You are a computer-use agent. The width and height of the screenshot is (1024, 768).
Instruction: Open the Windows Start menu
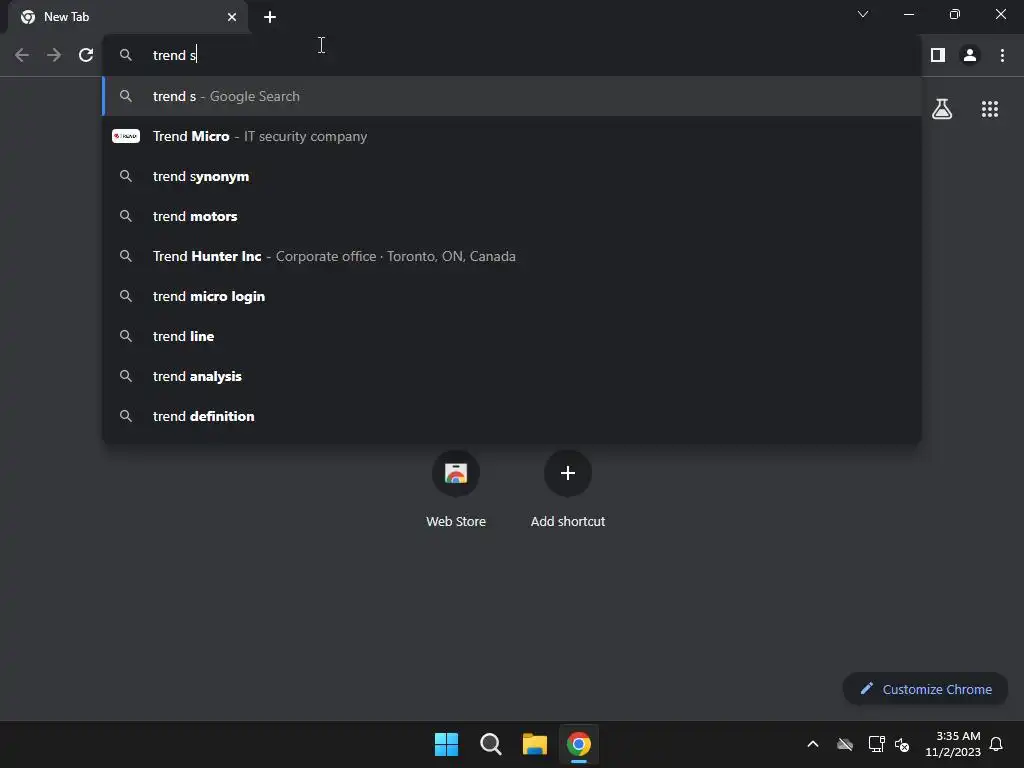447,744
